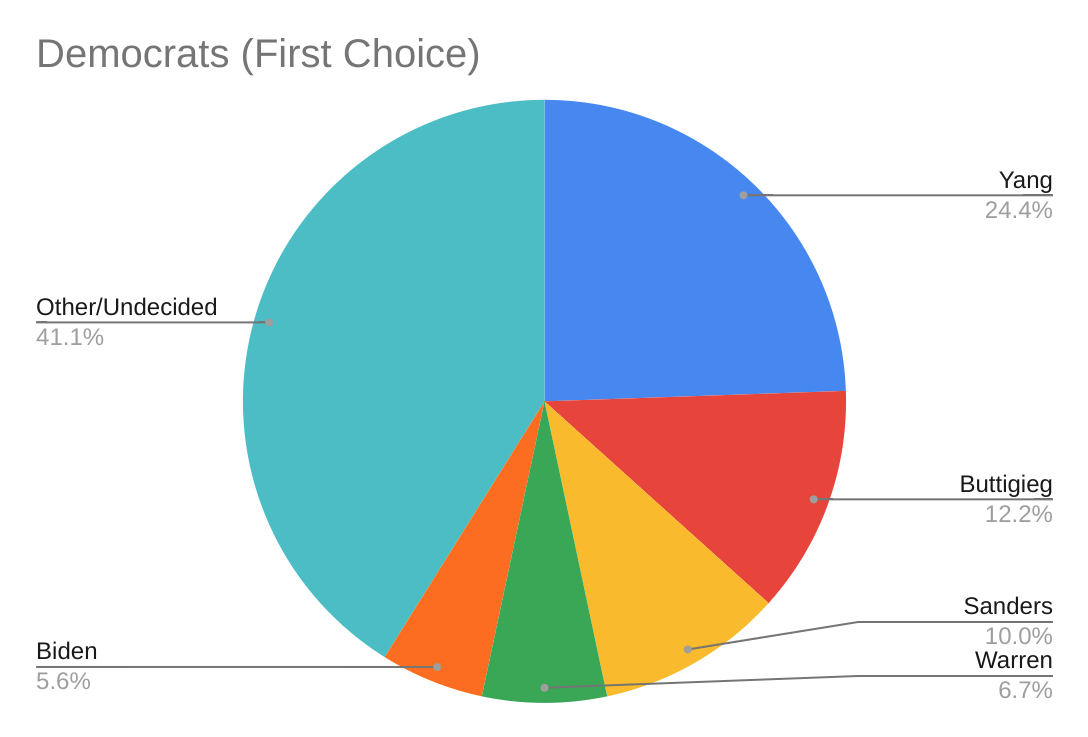
Task: Click the Yang label text
Action: point(1025,181)
